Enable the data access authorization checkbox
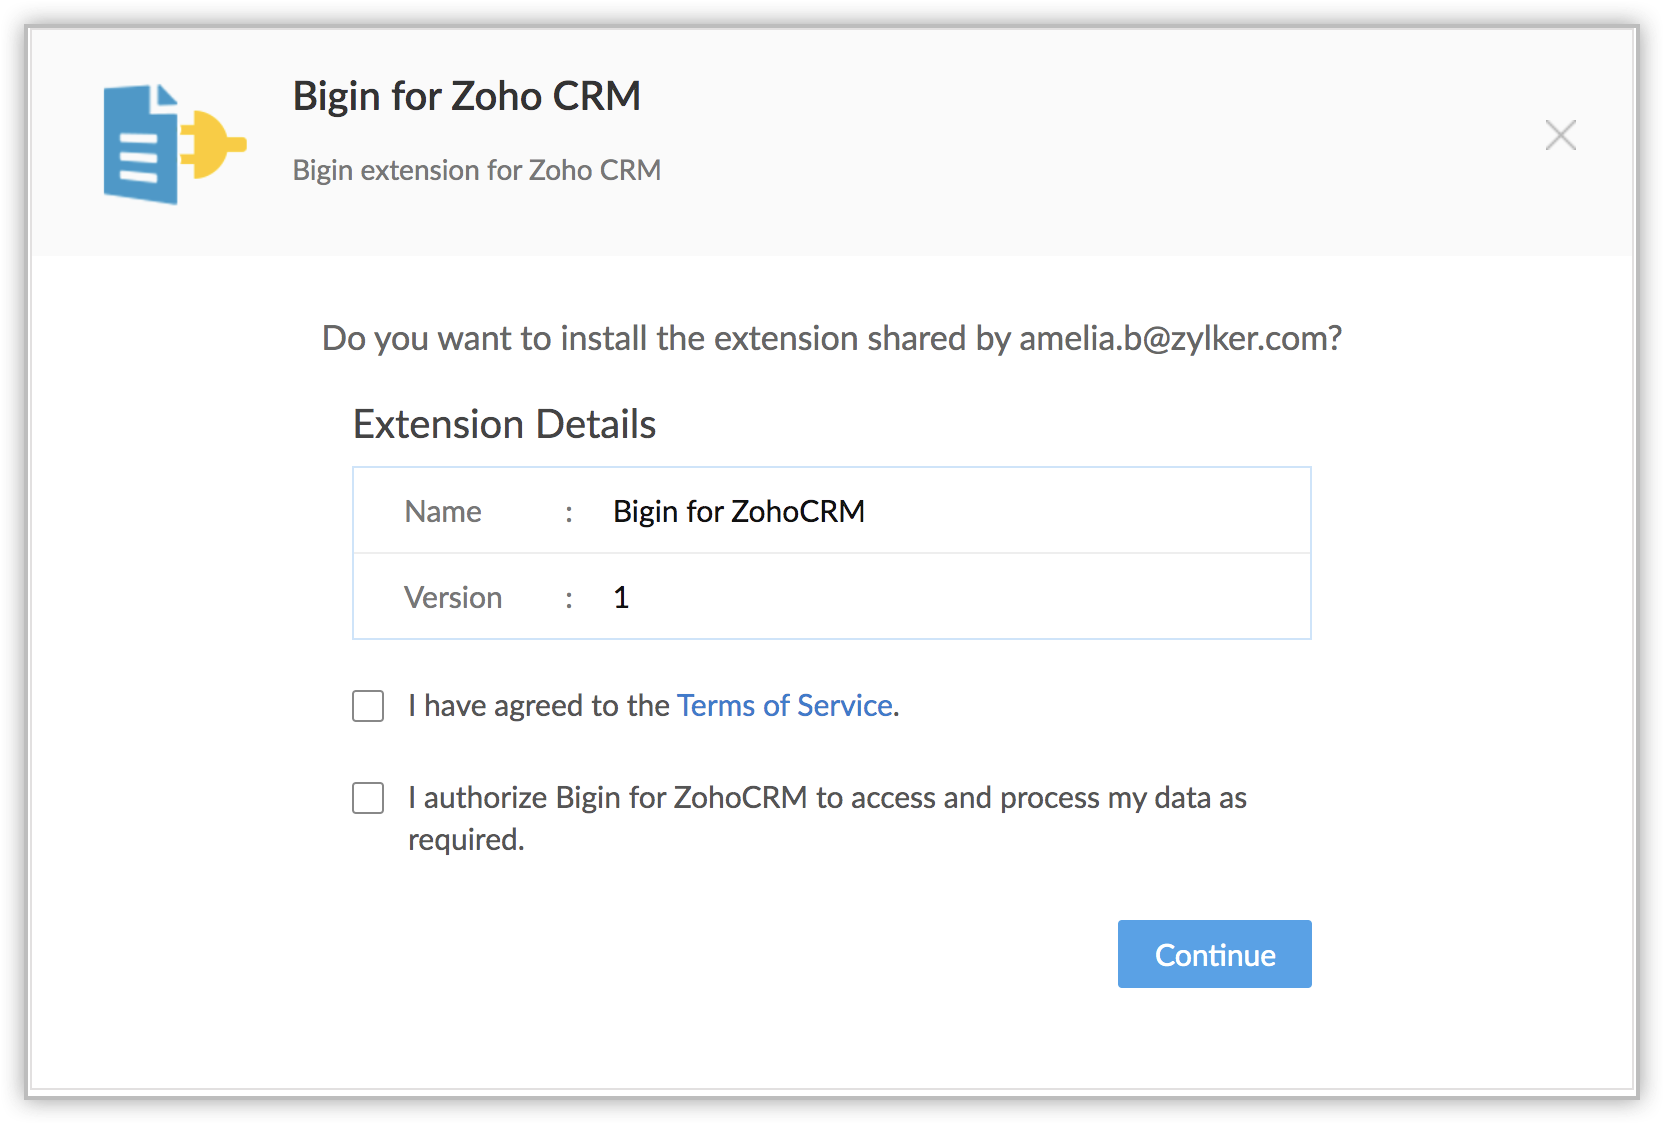Viewport: 1664px width, 1124px height. [368, 798]
